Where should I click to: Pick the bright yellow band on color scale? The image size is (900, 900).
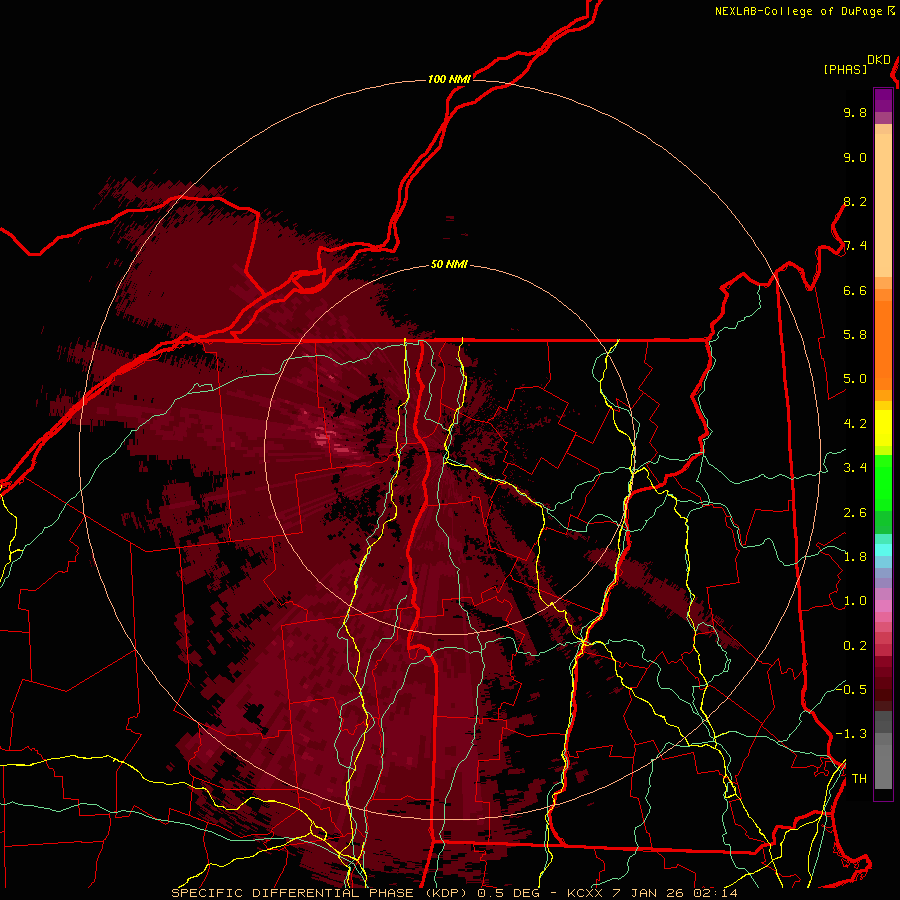[883, 428]
